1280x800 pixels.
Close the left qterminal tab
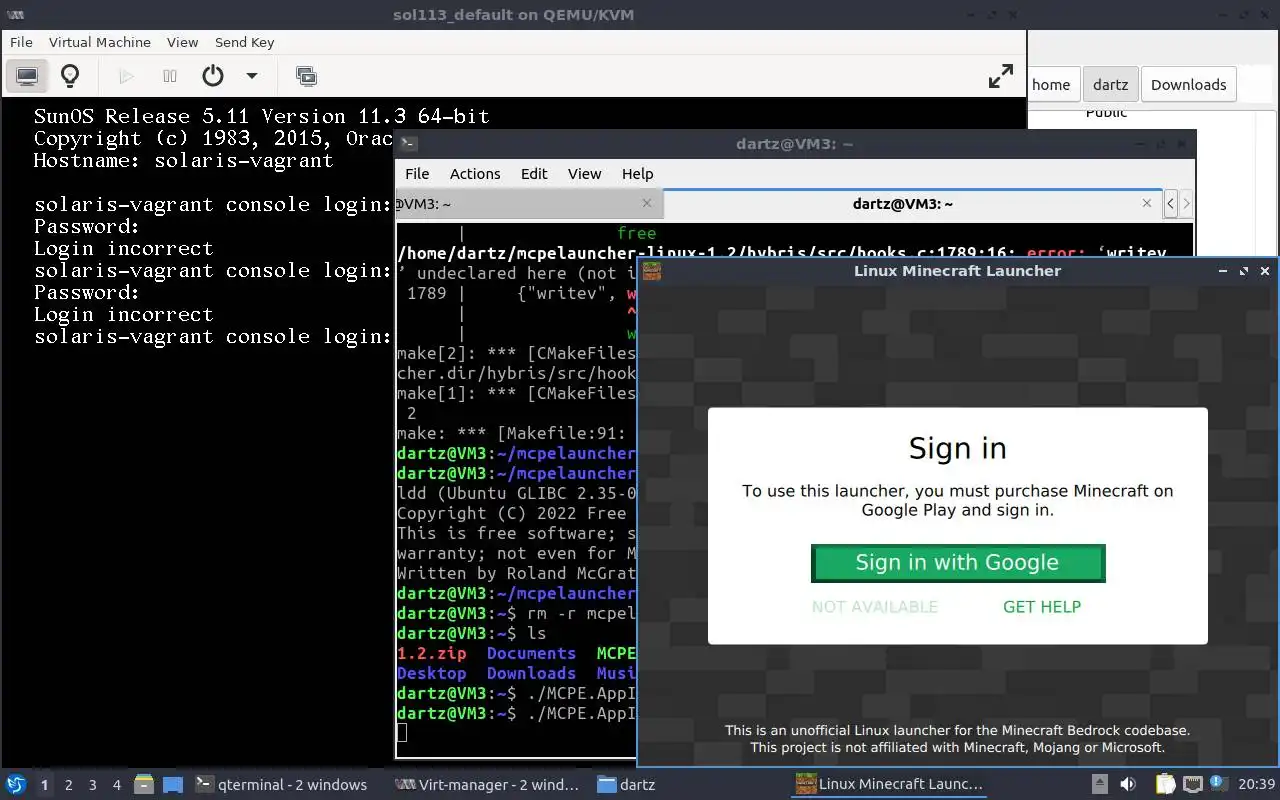pos(646,203)
